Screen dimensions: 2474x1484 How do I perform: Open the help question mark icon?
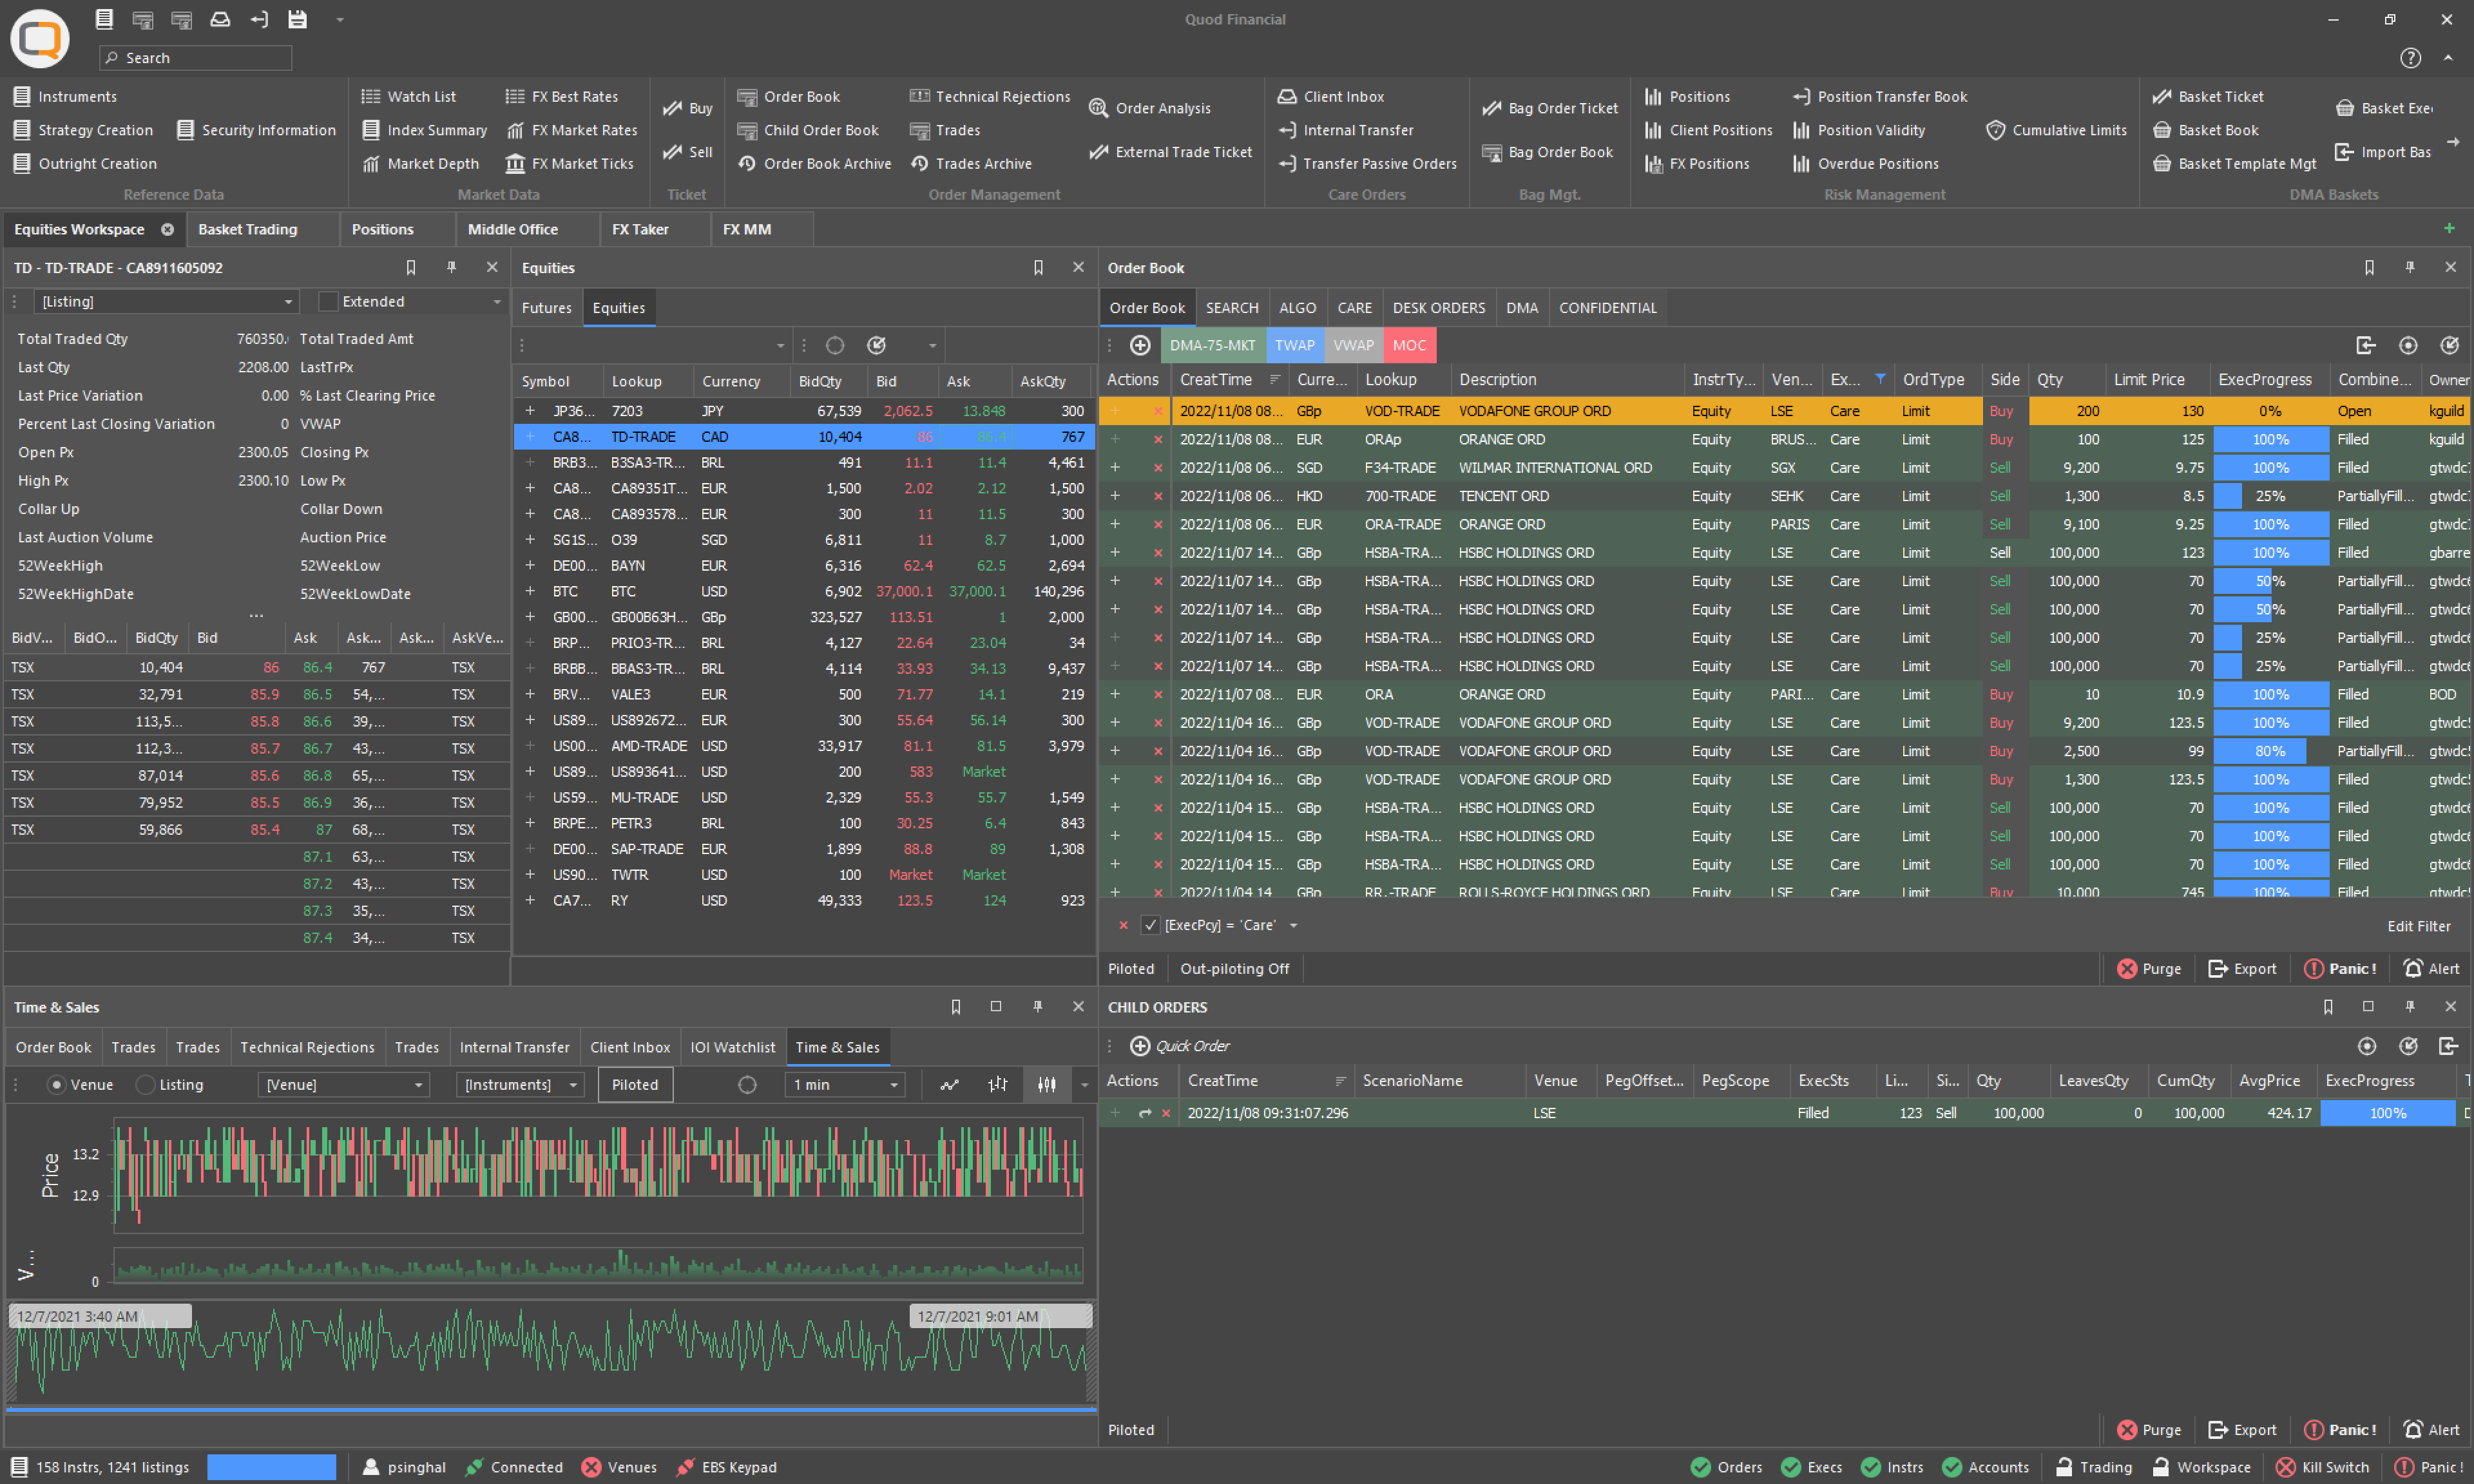pos(2410,58)
